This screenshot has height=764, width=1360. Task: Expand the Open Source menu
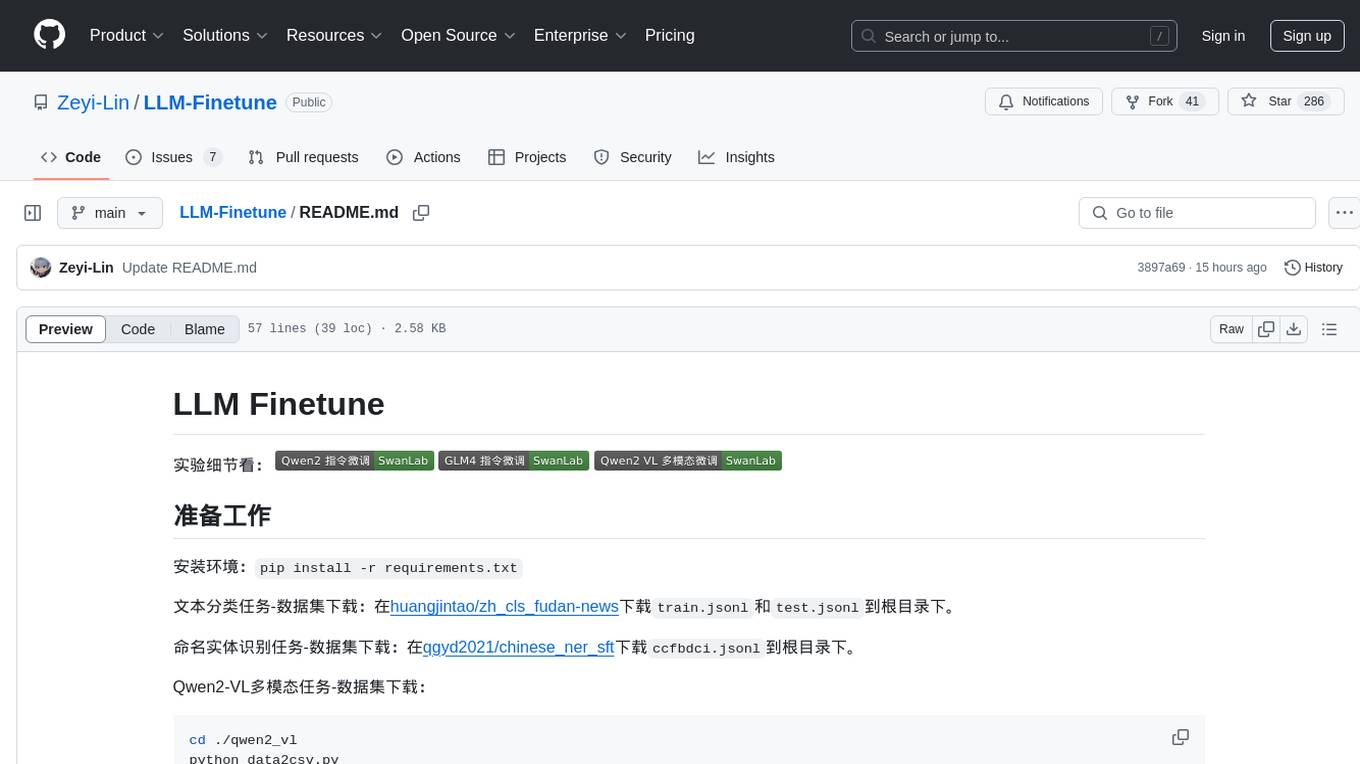[458, 35]
